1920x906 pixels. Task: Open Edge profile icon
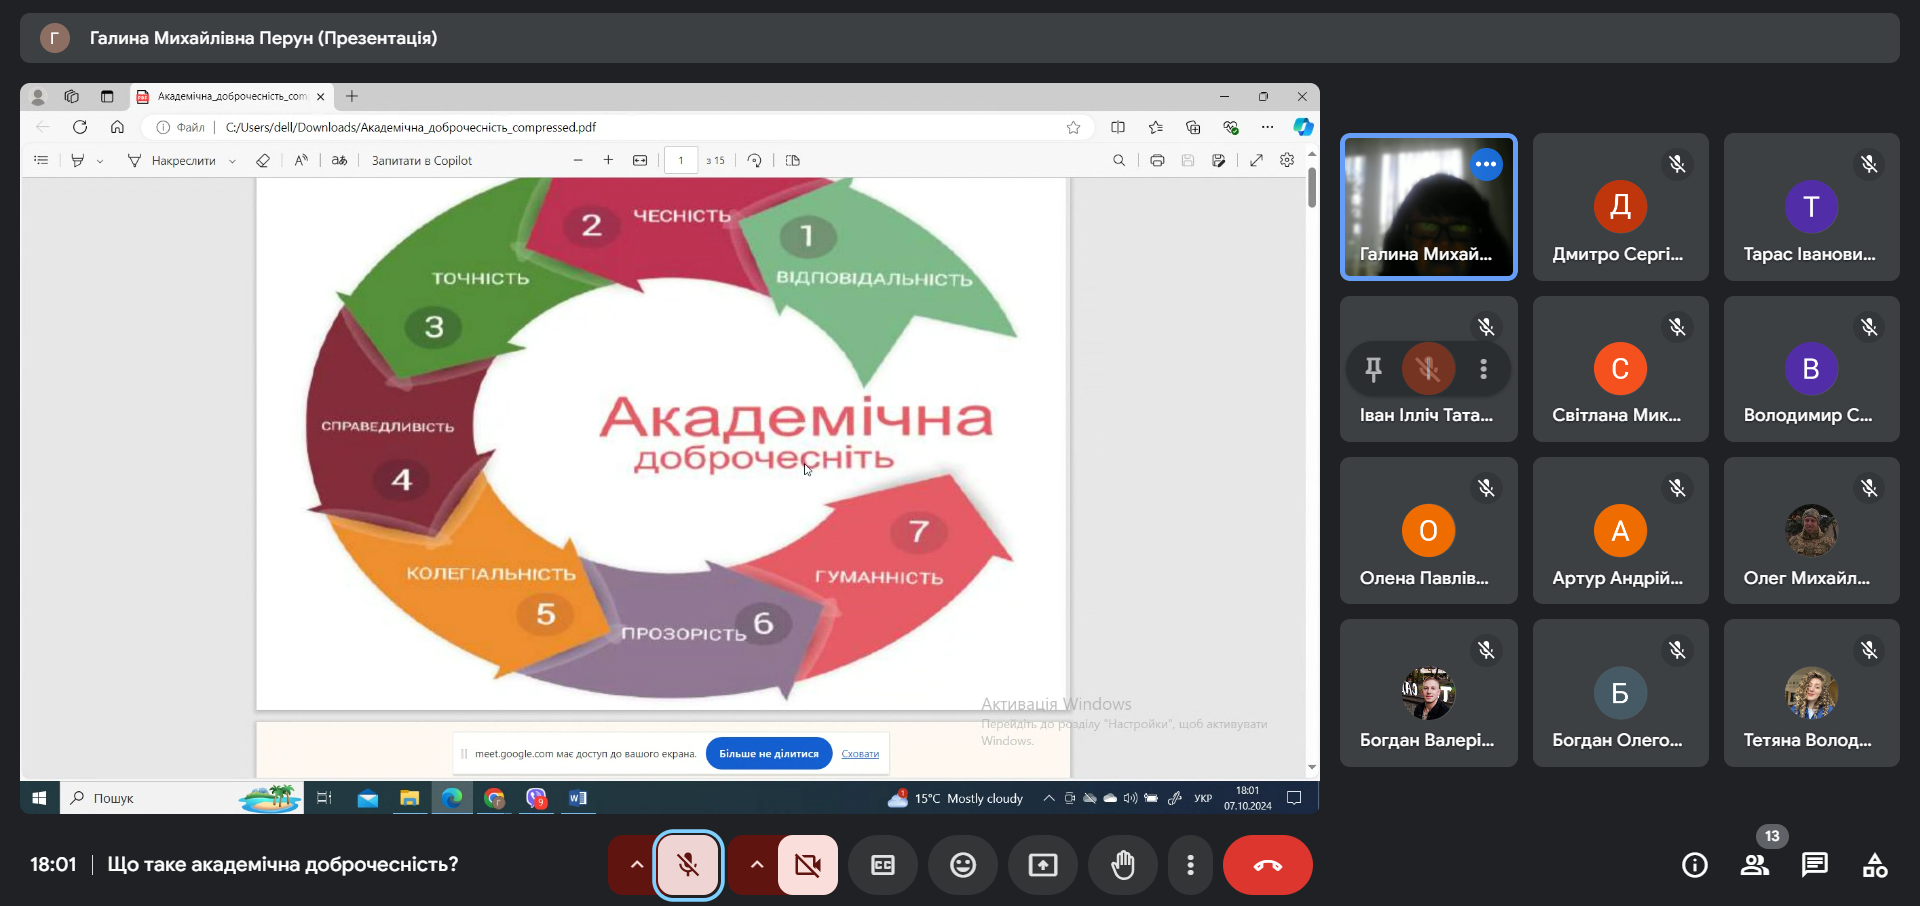pos(38,96)
